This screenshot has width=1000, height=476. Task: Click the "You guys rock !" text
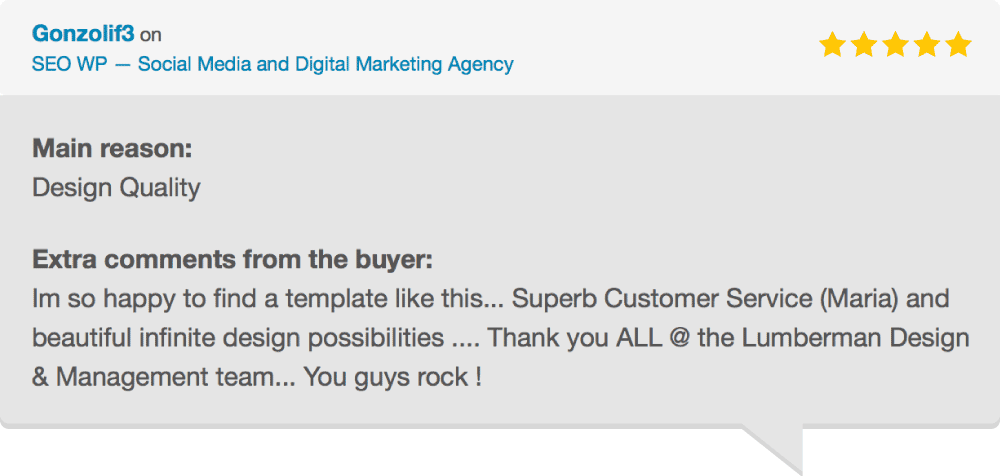click(393, 378)
